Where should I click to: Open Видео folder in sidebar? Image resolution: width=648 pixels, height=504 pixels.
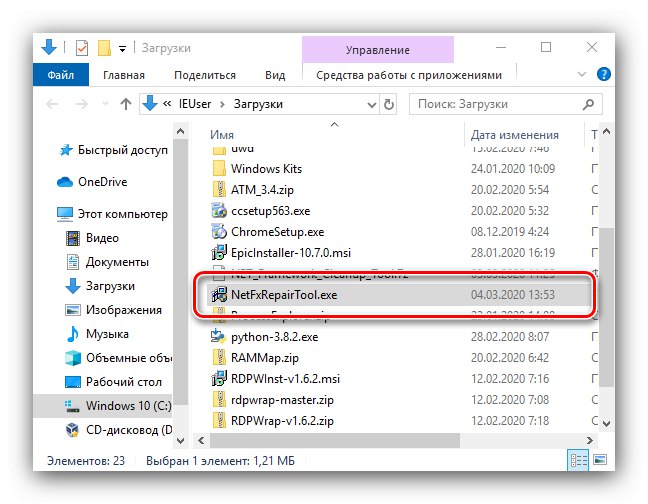[93, 238]
